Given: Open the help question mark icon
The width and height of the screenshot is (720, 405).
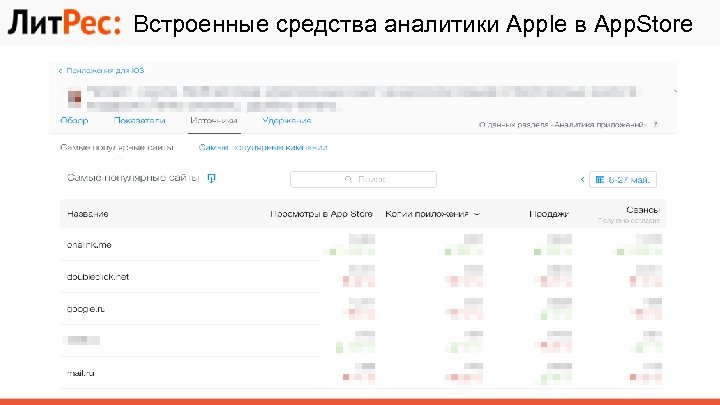Looking at the screenshot, I should click(x=655, y=124).
